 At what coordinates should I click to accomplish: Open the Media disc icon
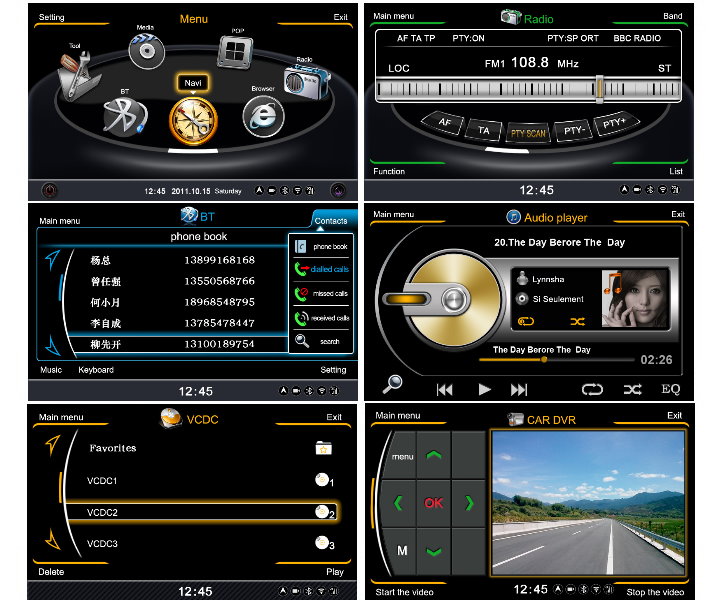[x=147, y=50]
